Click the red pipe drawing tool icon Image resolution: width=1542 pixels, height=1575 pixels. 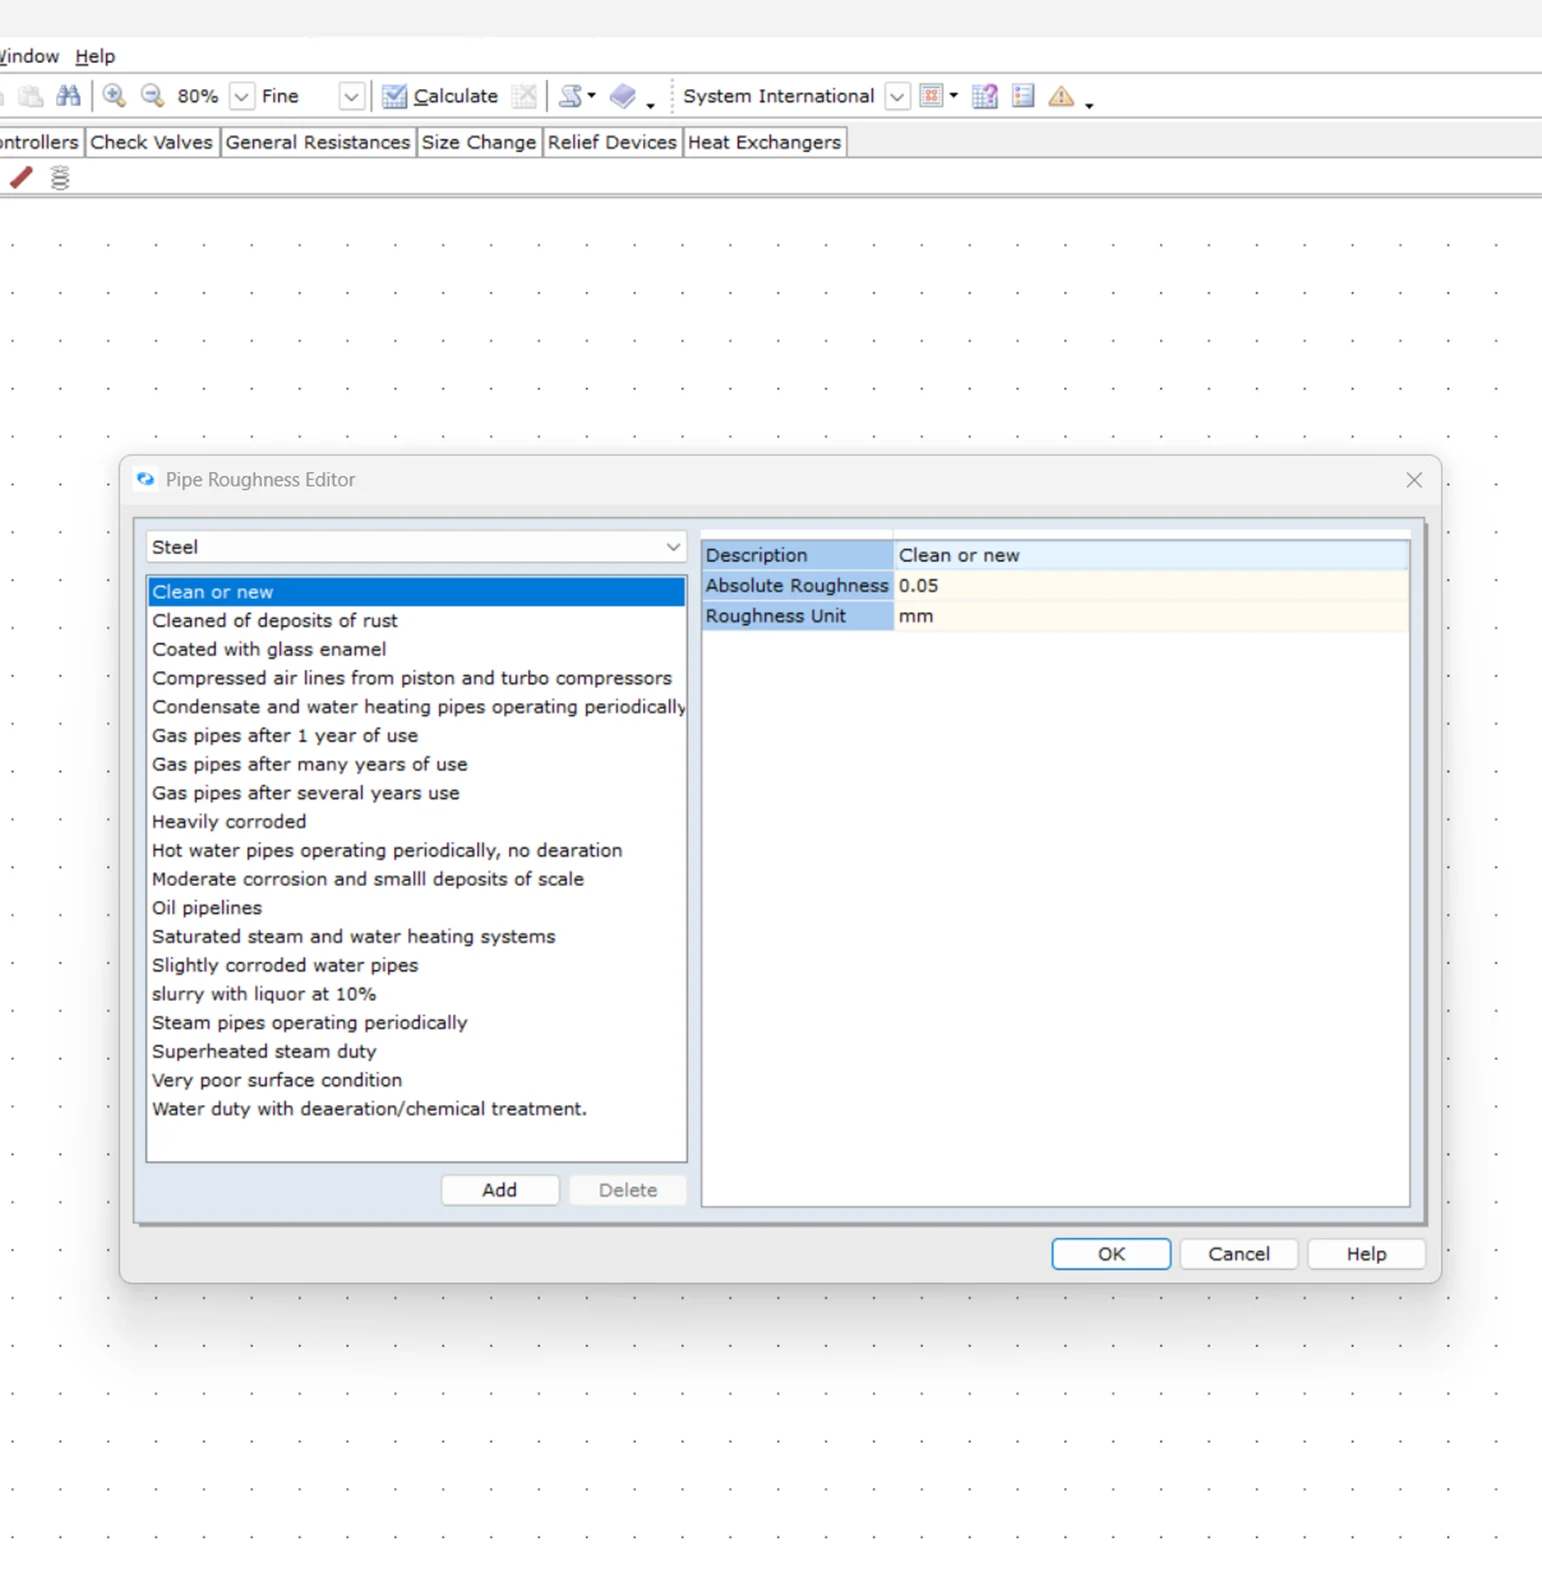tap(21, 178)
